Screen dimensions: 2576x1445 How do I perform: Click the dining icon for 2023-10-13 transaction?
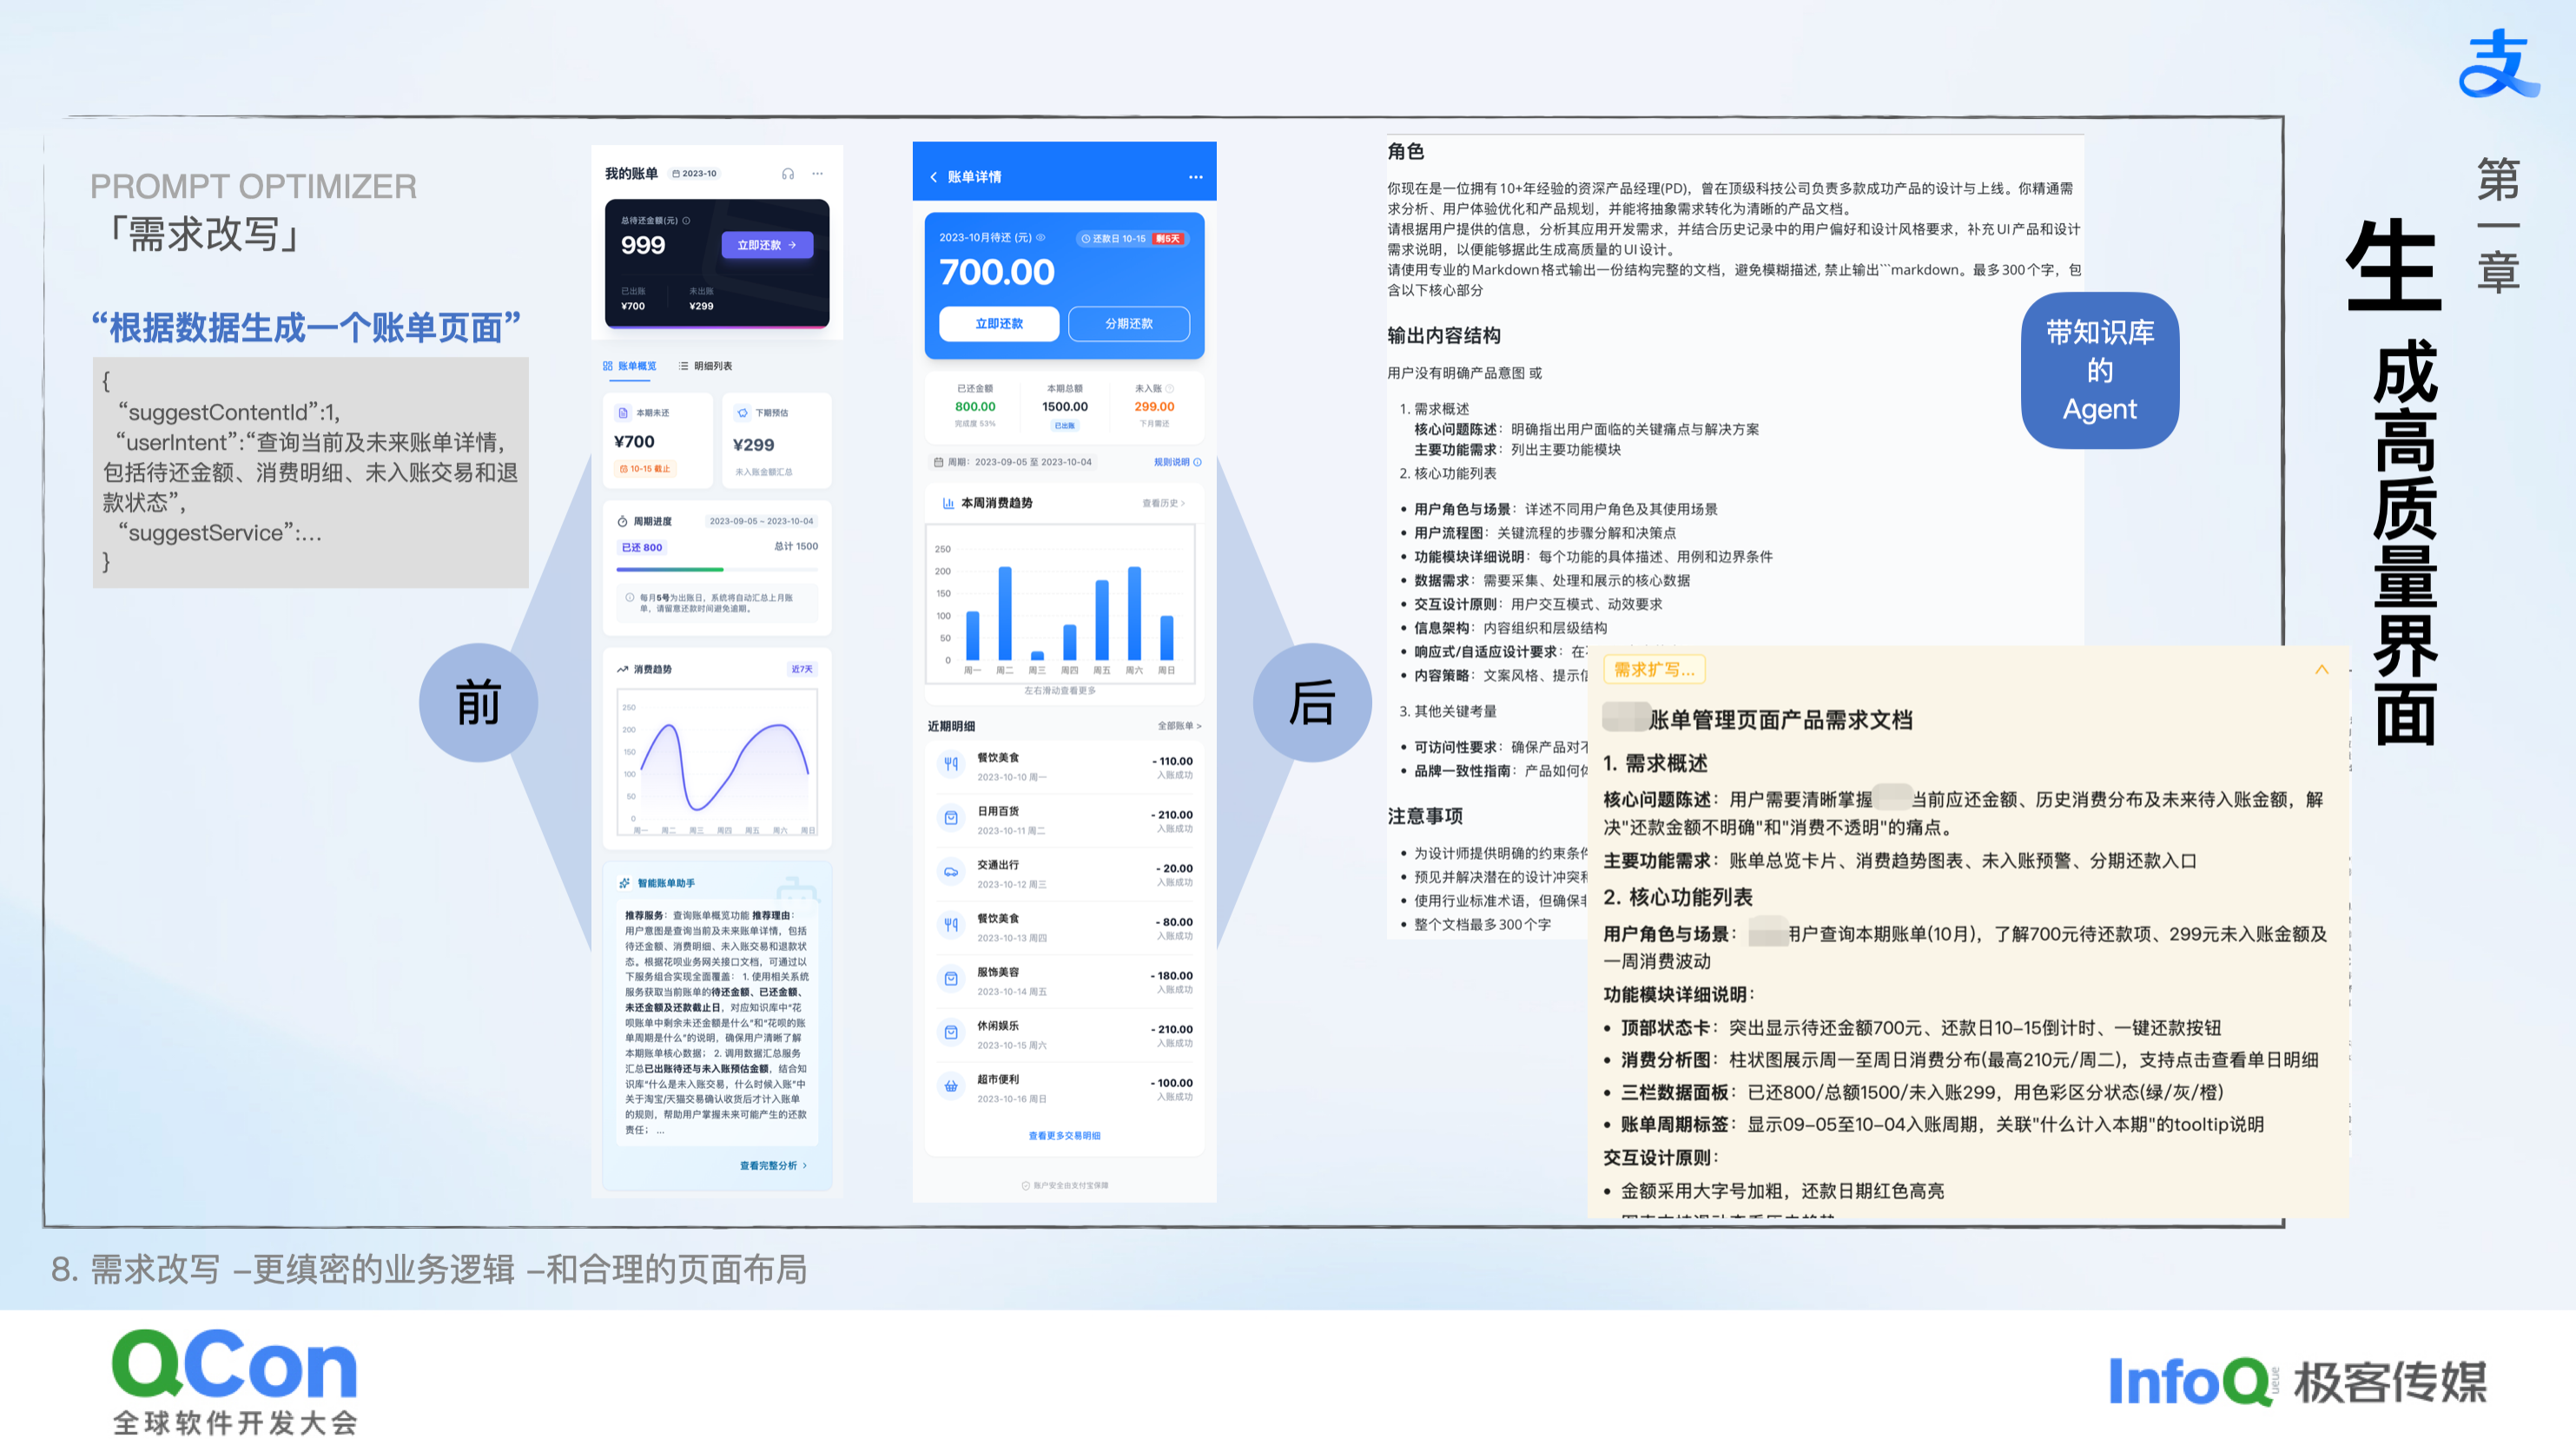coord(951,926)
